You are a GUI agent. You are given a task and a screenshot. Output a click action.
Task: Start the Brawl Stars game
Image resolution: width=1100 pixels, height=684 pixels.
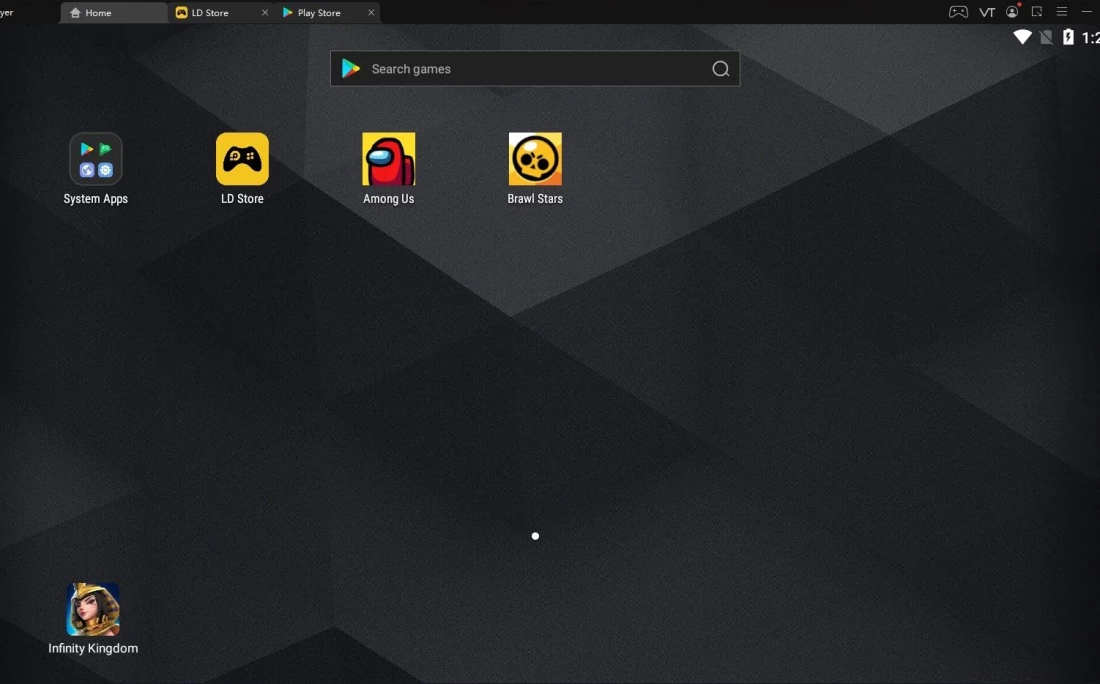tap(535, 160)
